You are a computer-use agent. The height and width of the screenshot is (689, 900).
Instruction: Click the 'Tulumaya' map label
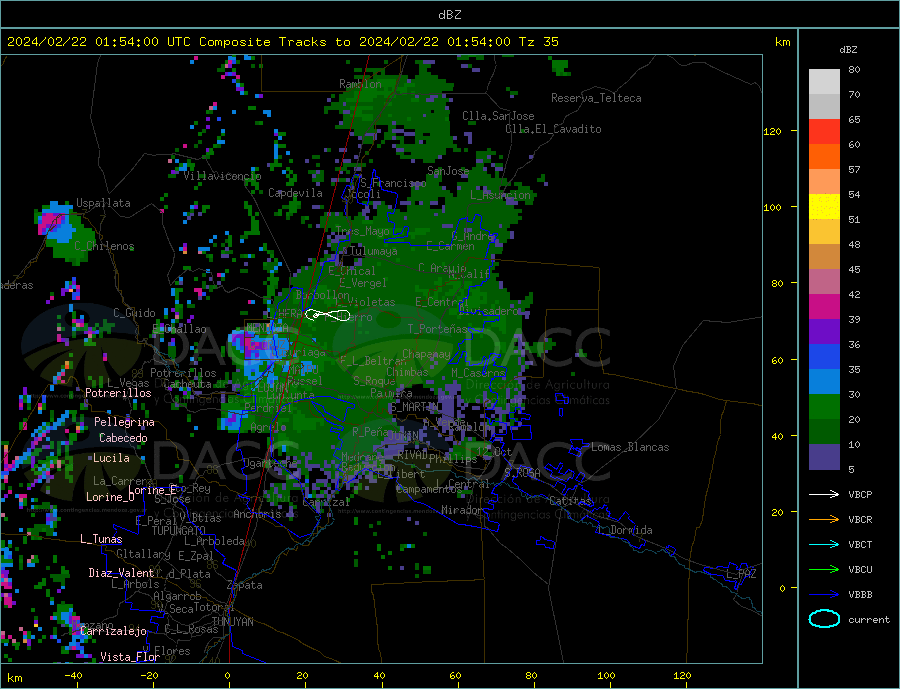tap(373, 251)
